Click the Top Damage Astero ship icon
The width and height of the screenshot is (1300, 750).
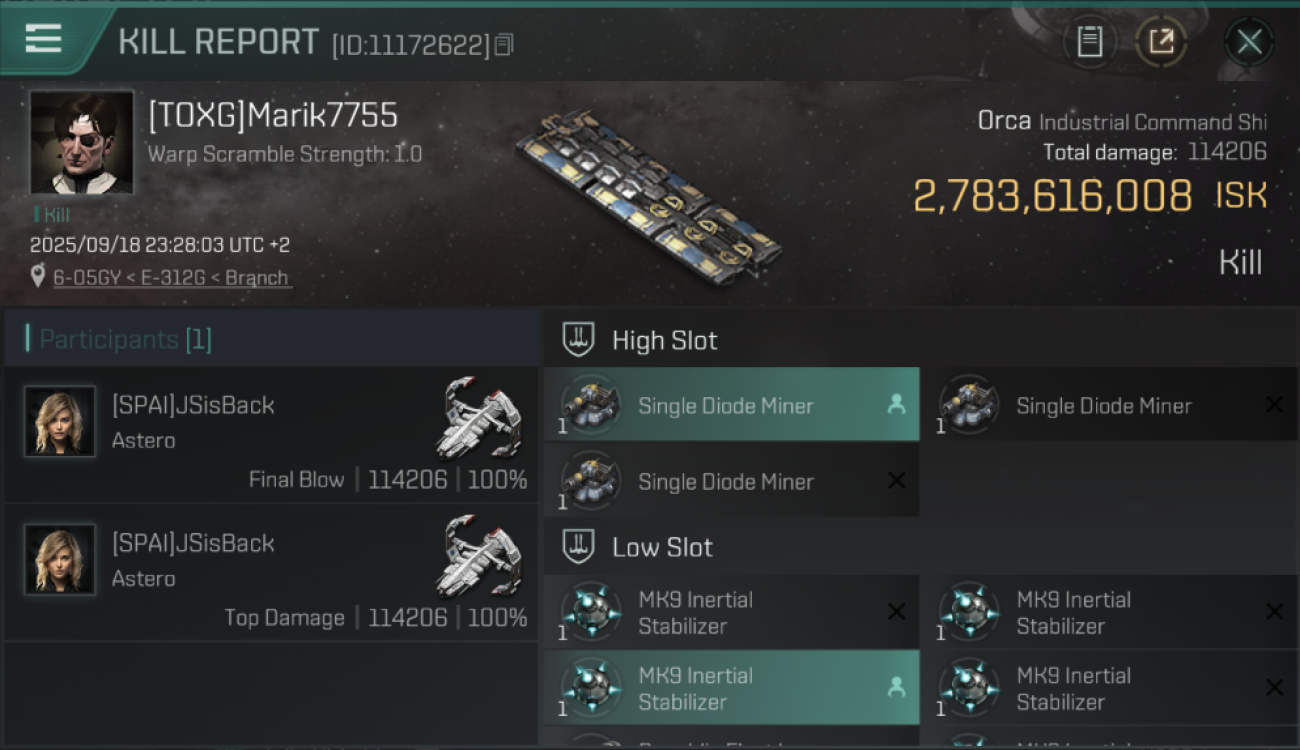pos(480,555)
